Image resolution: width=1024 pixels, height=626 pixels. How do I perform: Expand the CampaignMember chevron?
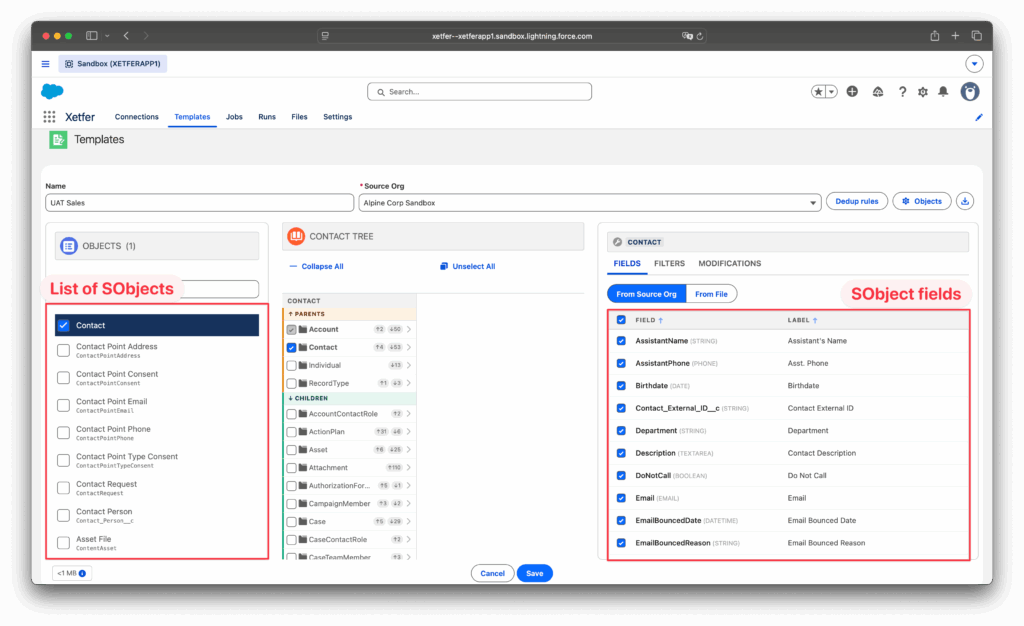click(409, 504)
